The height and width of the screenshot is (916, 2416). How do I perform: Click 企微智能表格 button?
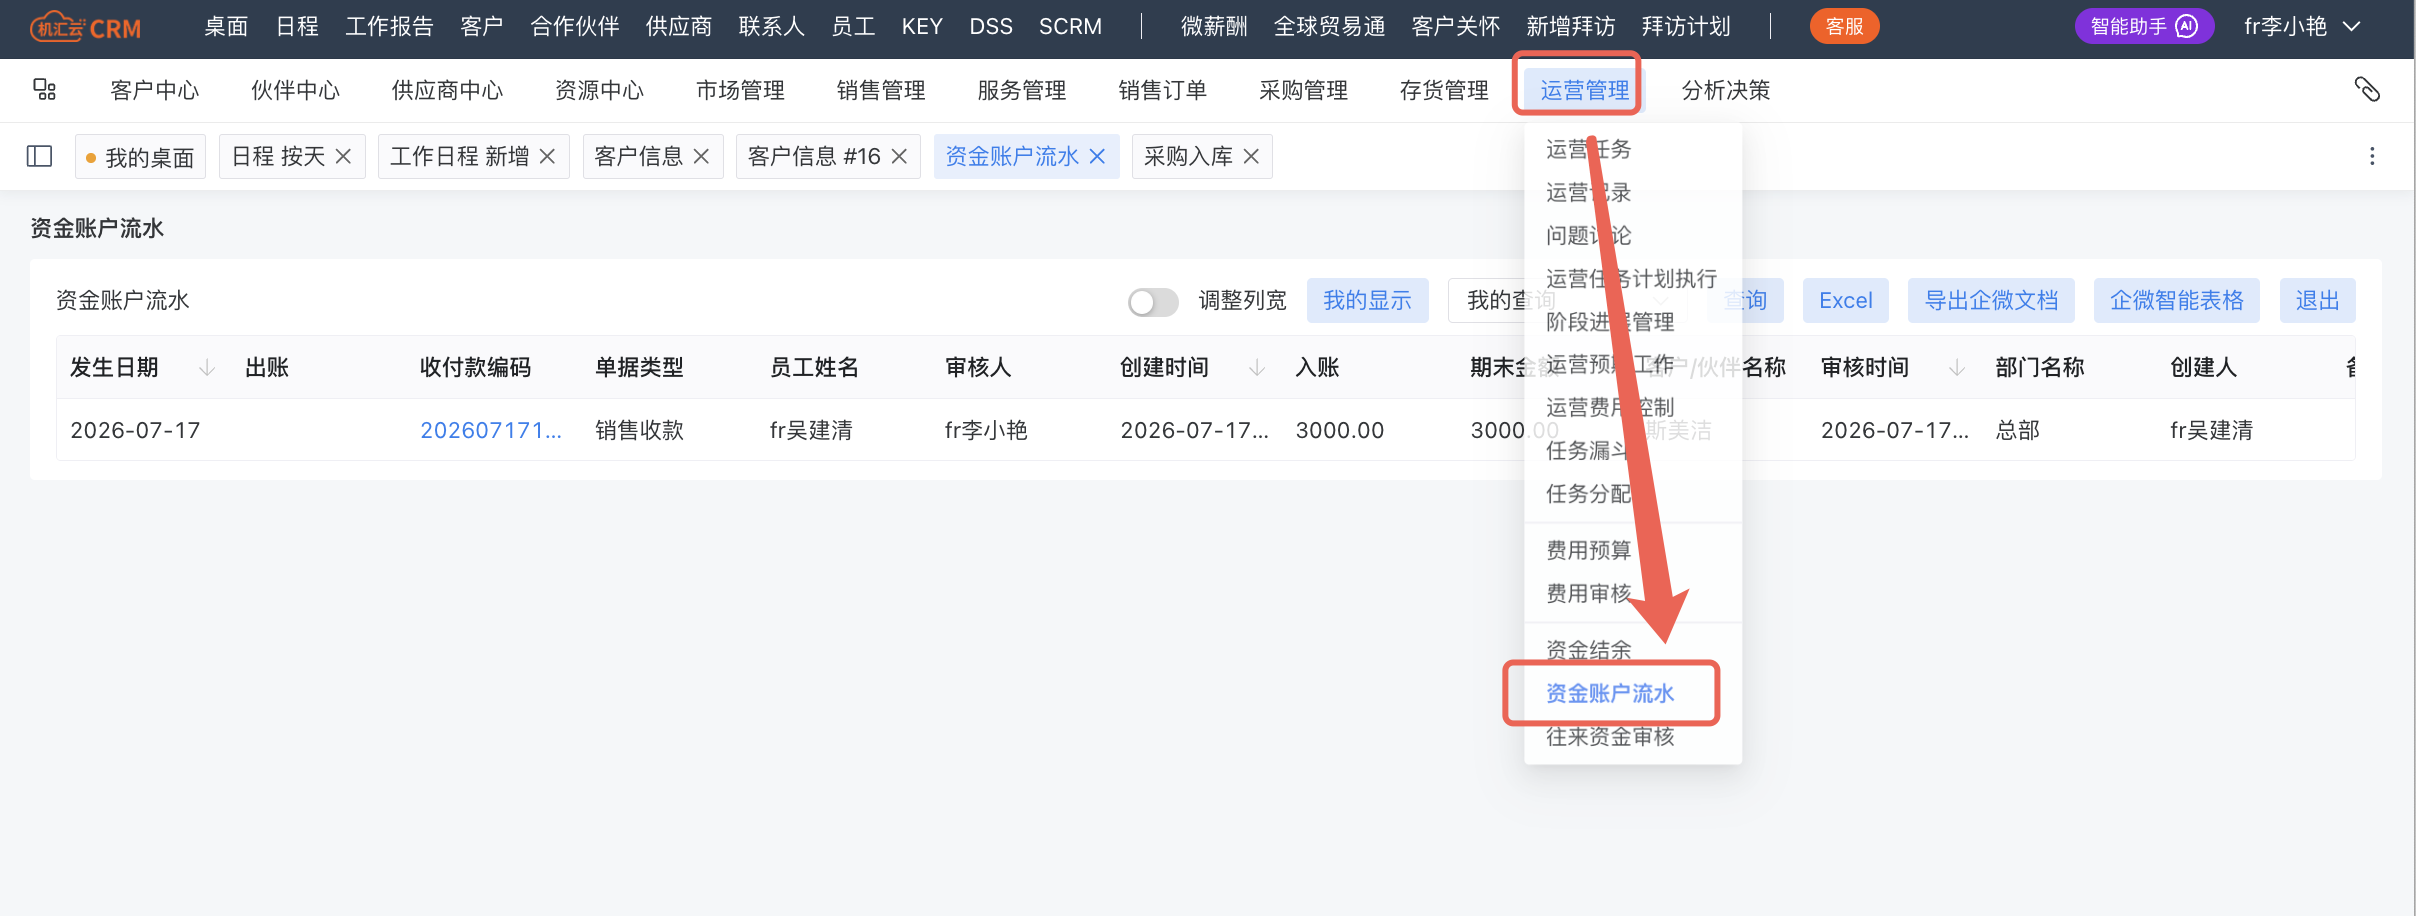pyautogui.click(x=2177, y=301)
